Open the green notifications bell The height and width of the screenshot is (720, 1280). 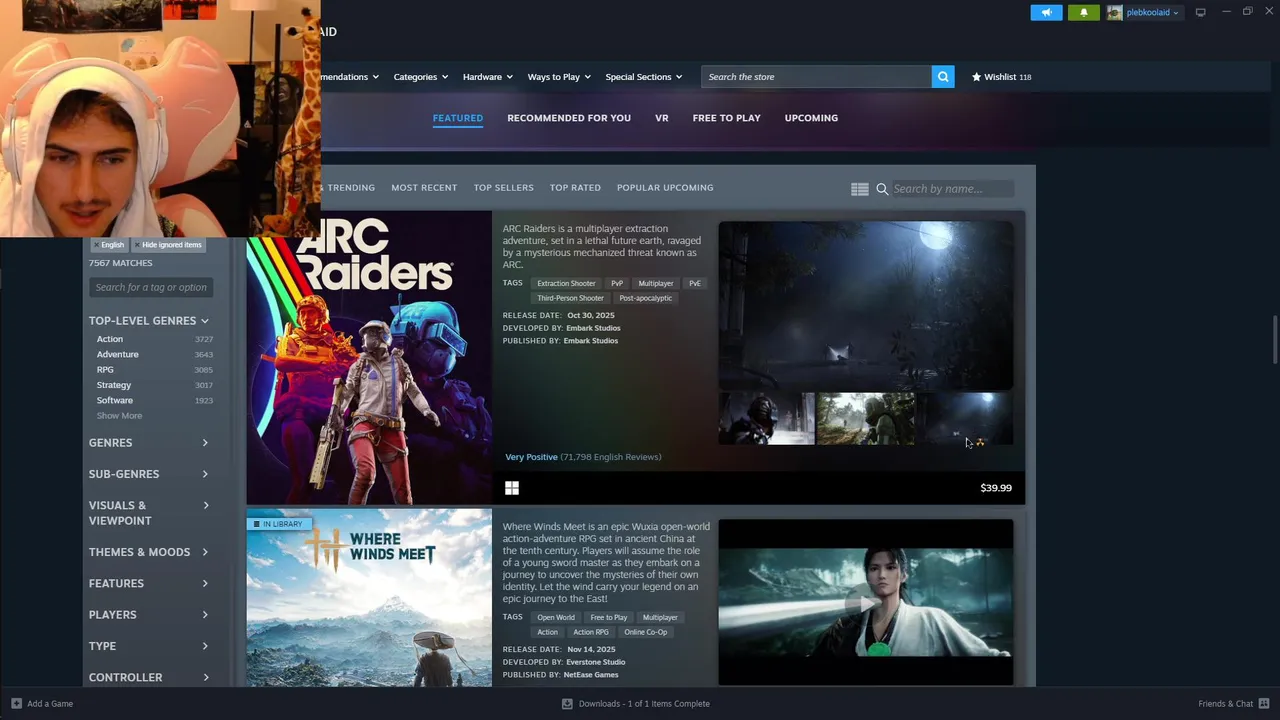1083,12
